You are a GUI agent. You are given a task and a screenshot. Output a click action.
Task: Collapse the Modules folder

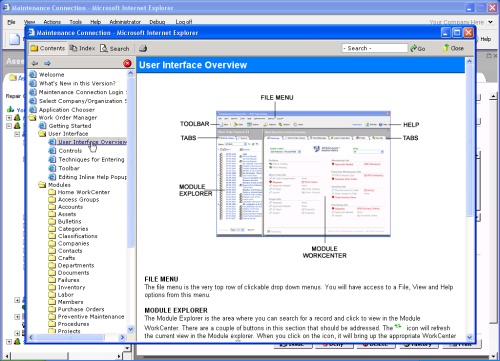pos(42,185)
